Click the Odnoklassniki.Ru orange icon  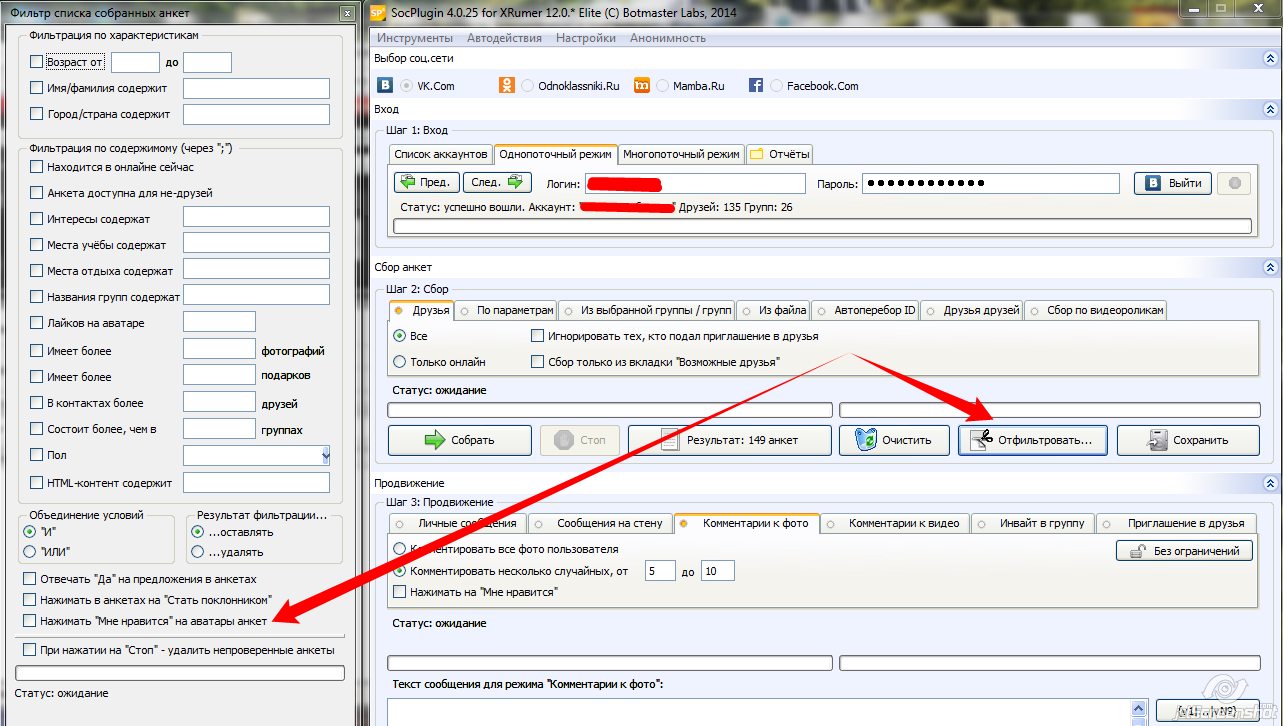click(507, 86)
